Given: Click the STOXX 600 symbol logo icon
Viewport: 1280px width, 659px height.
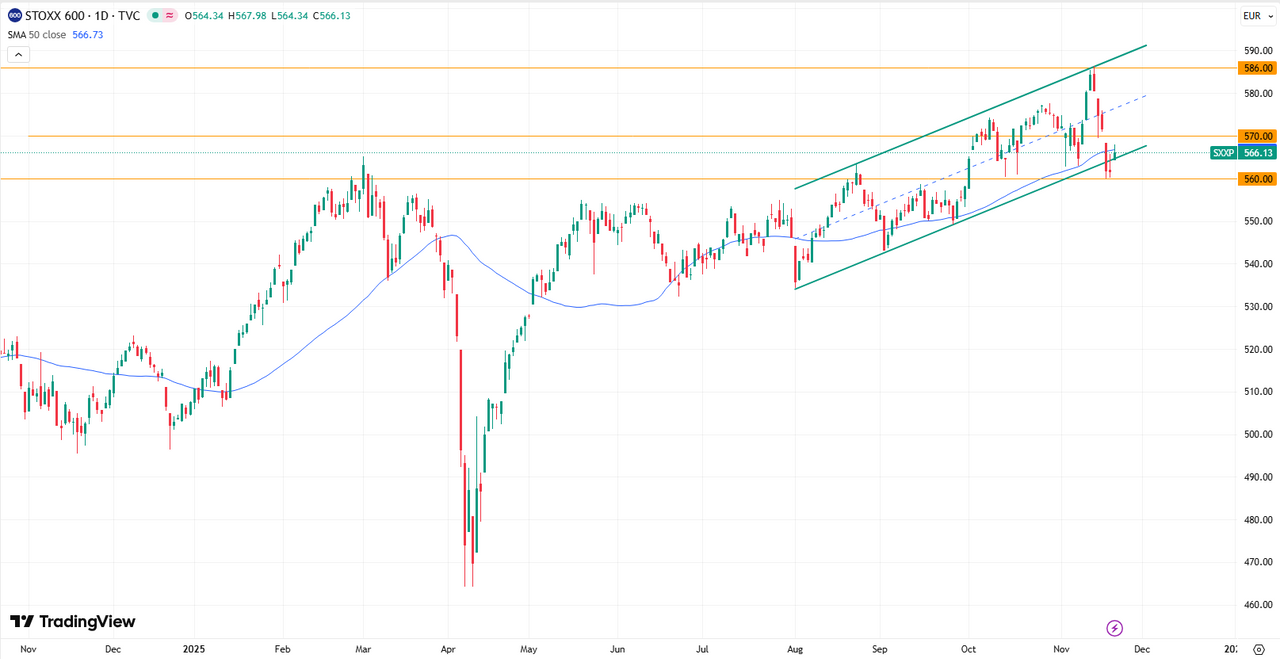Looking at the screenshot, I should tap(15, 15).
